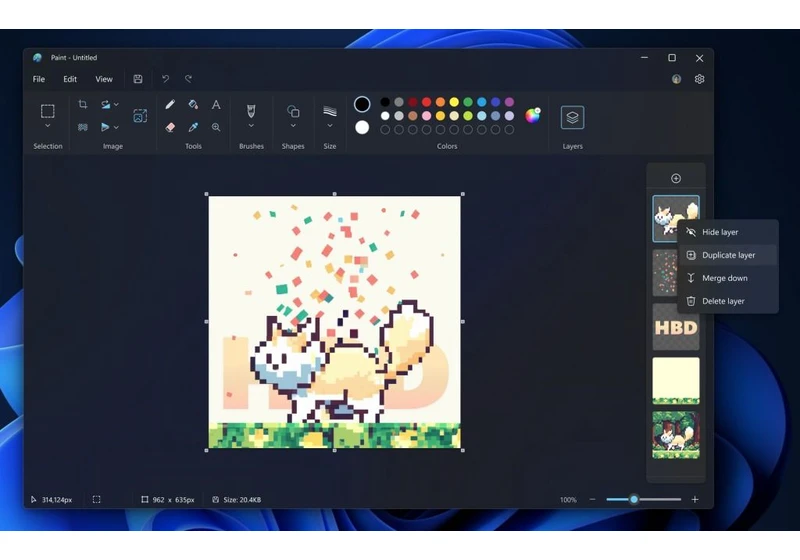Pick the pink color swatch in second row
Screen dimensions: 800x560
[427, 116]
